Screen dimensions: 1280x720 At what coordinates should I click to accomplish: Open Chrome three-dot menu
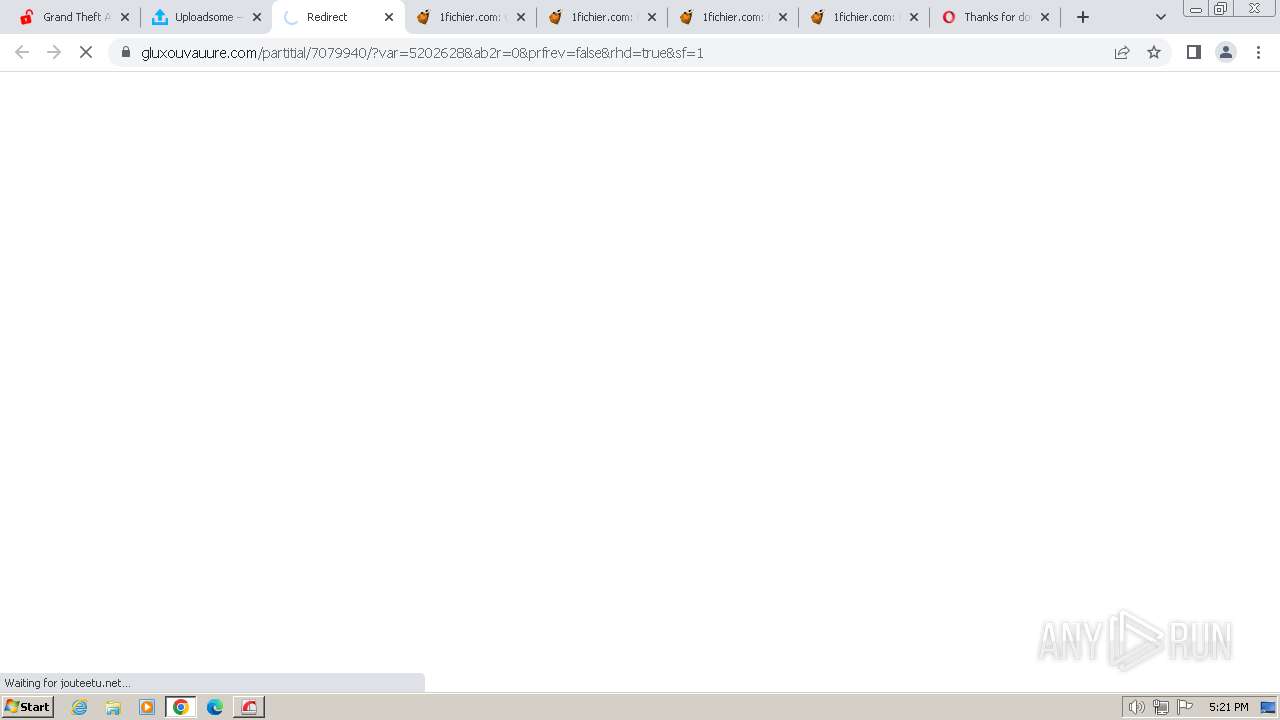[x=1258, y=52]
